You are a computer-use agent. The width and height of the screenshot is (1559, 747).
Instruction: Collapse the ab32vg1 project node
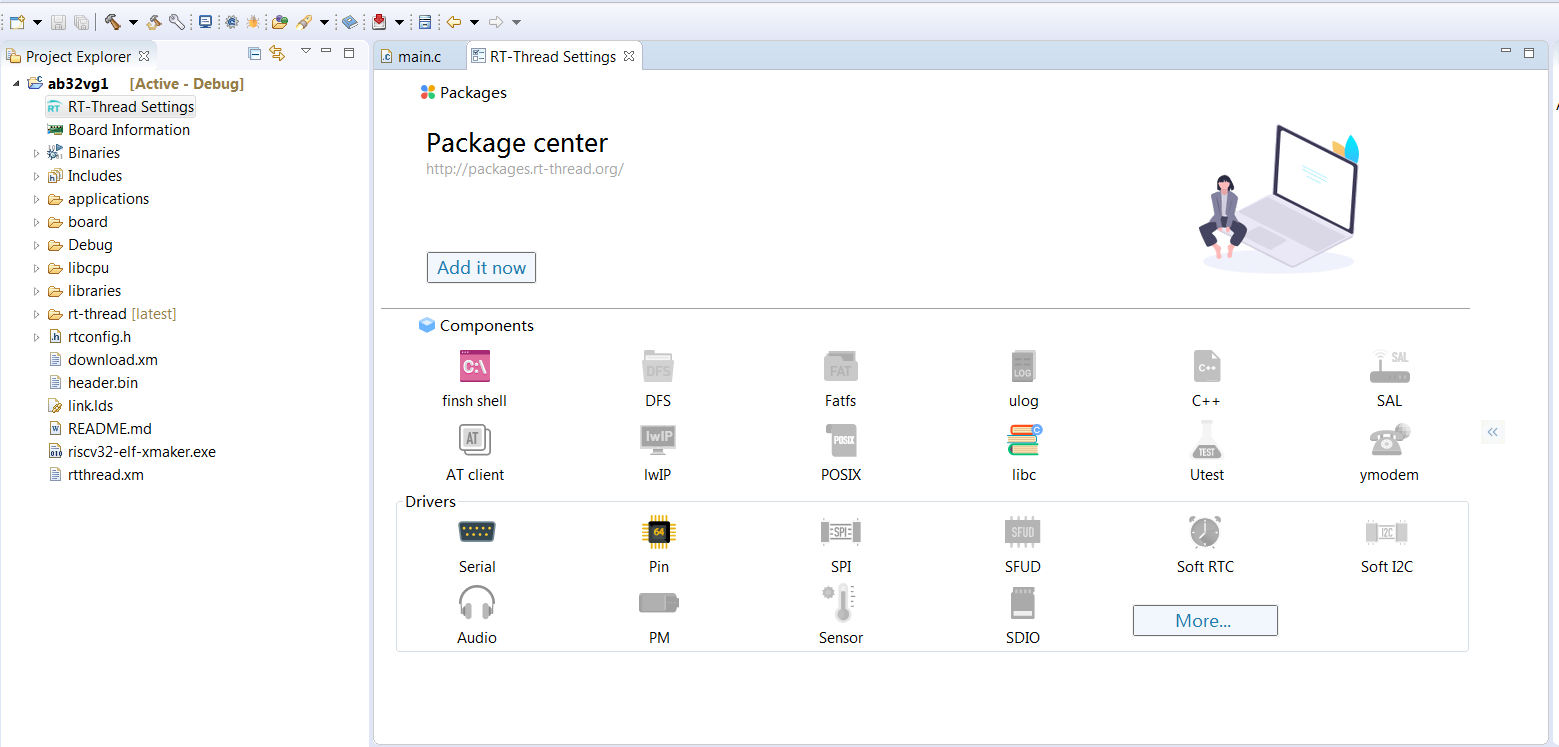click(x=16, y=84)
